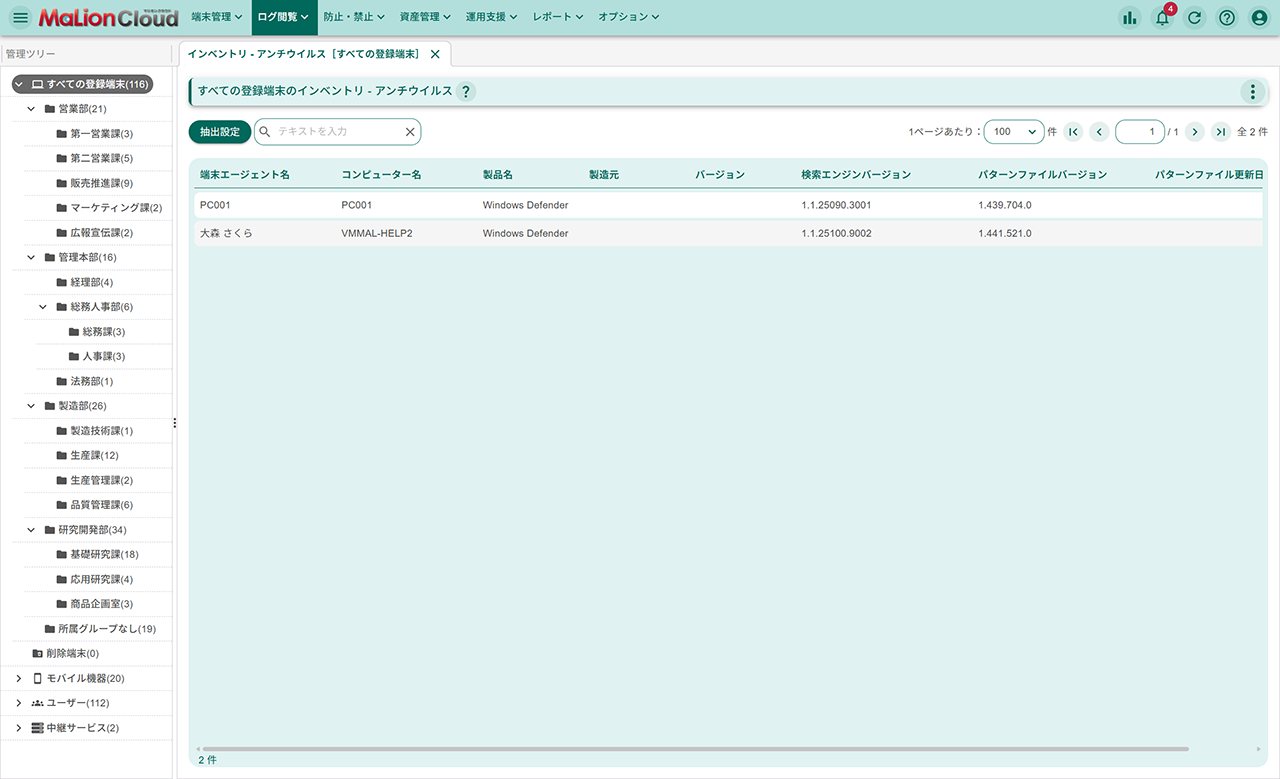Open the items-per-page dropdown showing 100

pos(1013,132)
